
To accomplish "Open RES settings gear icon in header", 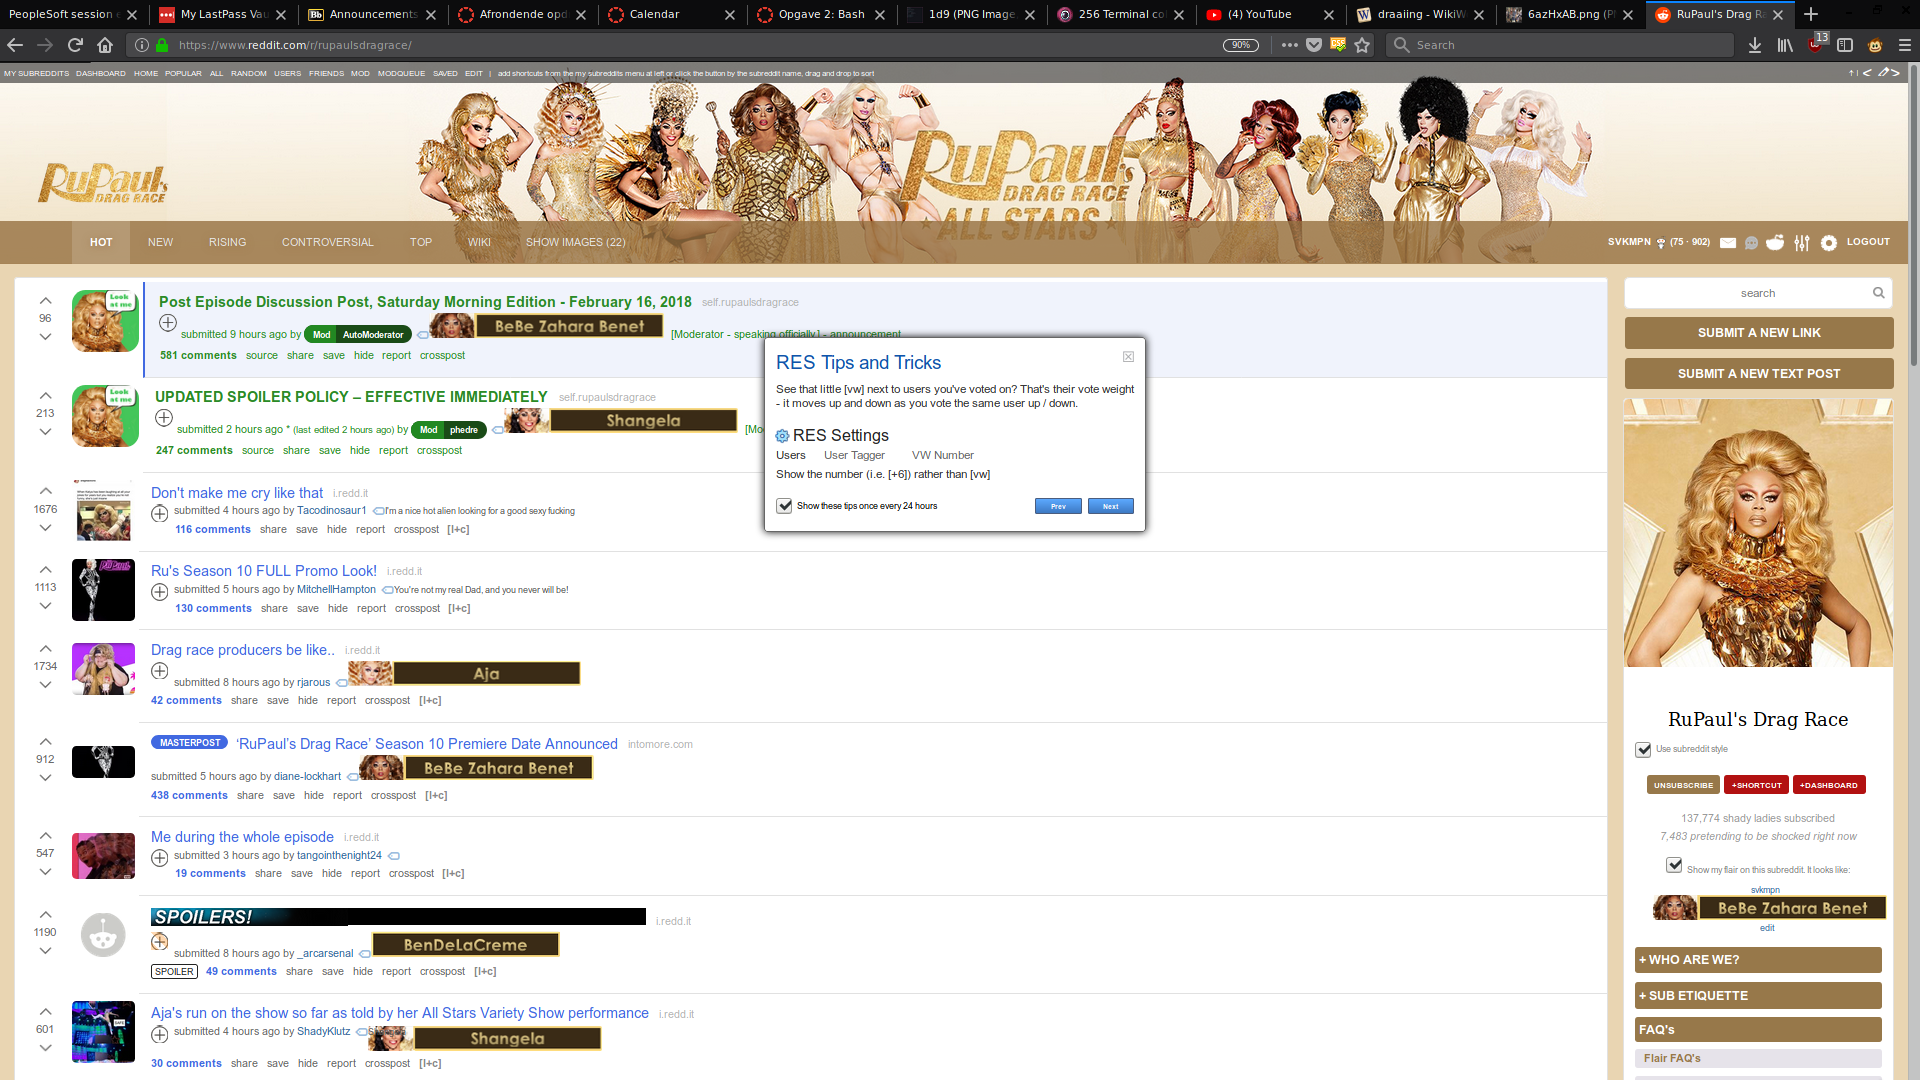I will (x=1829, y=243).
